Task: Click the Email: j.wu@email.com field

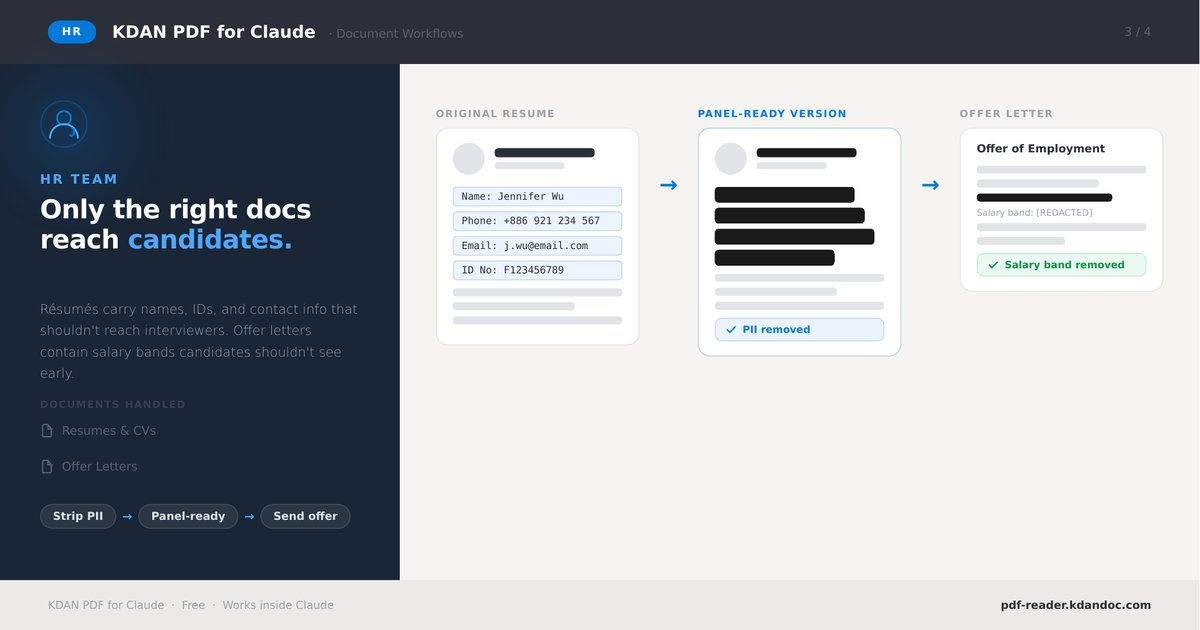Action: [x=537, y=246]
